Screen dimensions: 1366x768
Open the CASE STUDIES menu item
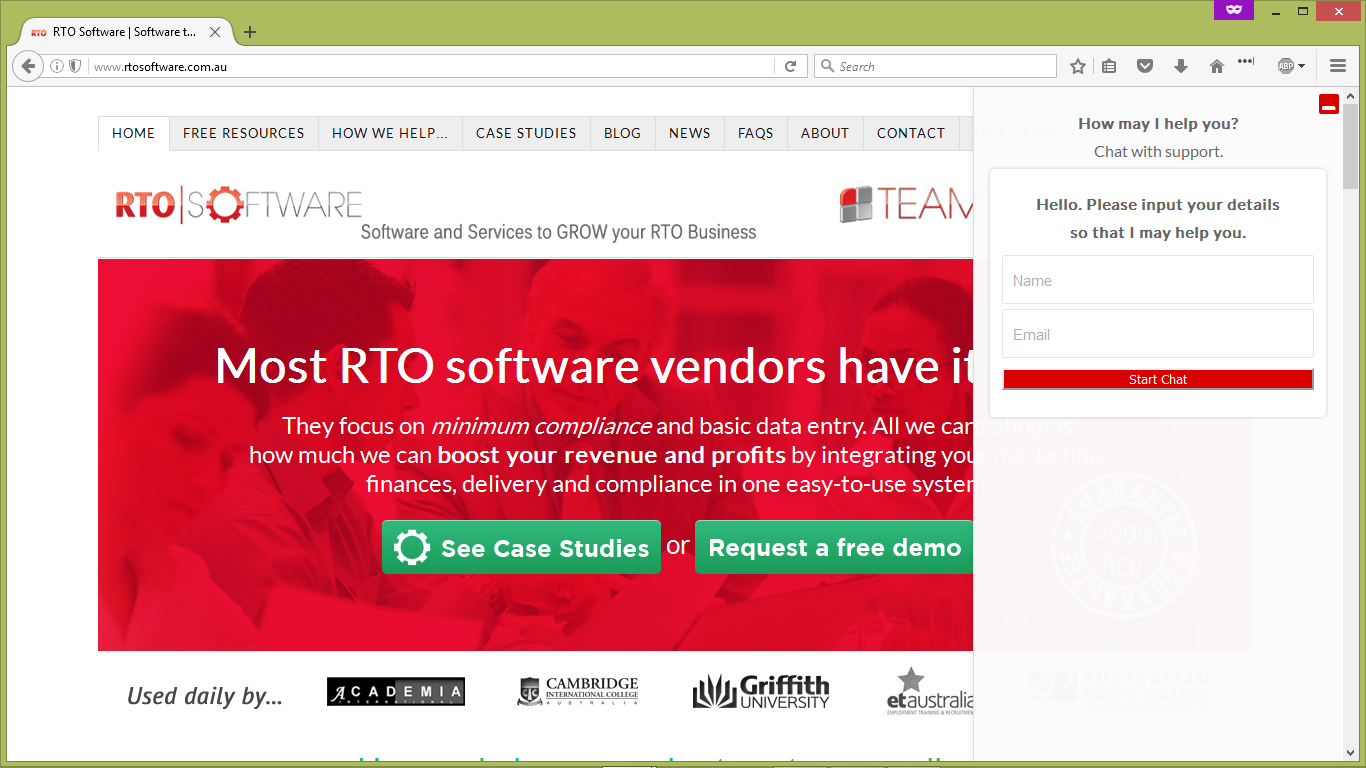(526, 133)
